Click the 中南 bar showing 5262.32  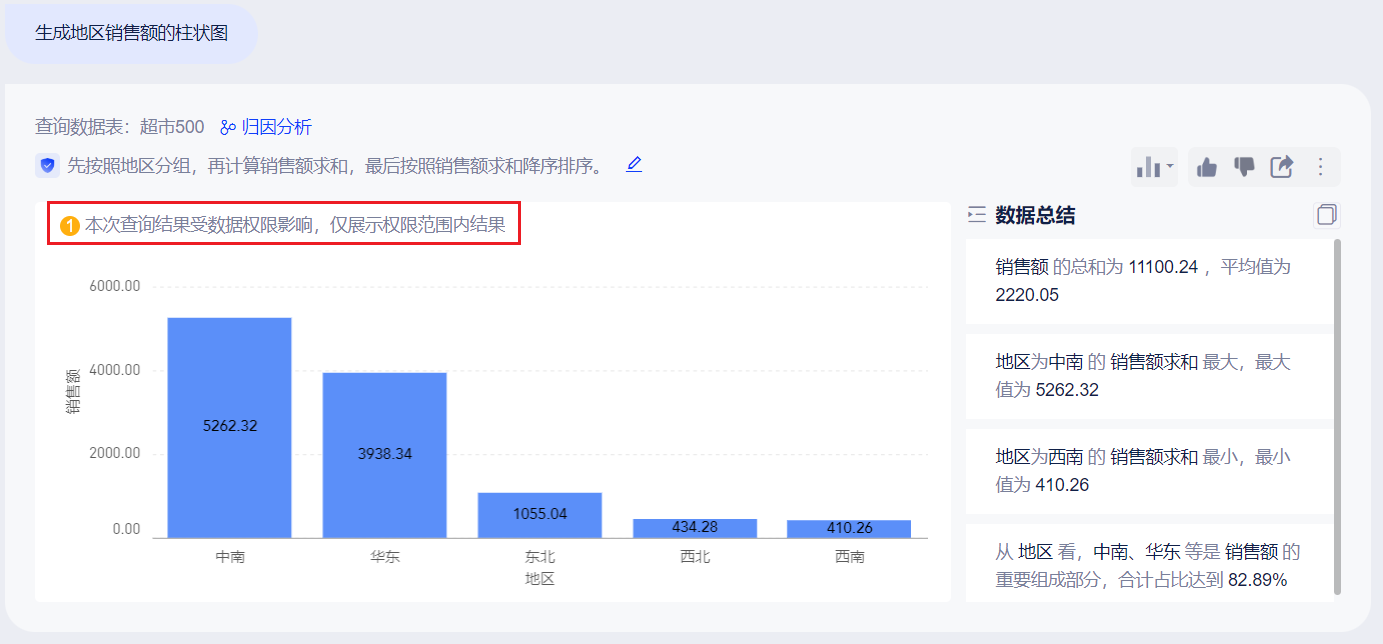point(229,427)
